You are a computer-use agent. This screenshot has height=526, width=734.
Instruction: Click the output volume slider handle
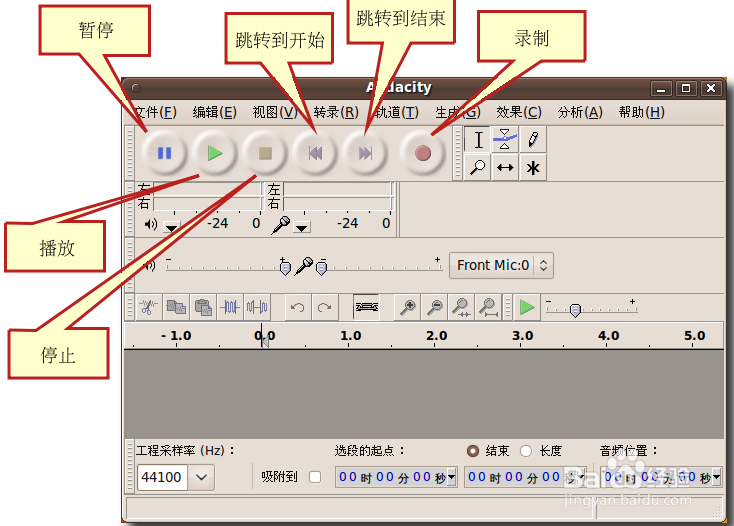[285, 268]
